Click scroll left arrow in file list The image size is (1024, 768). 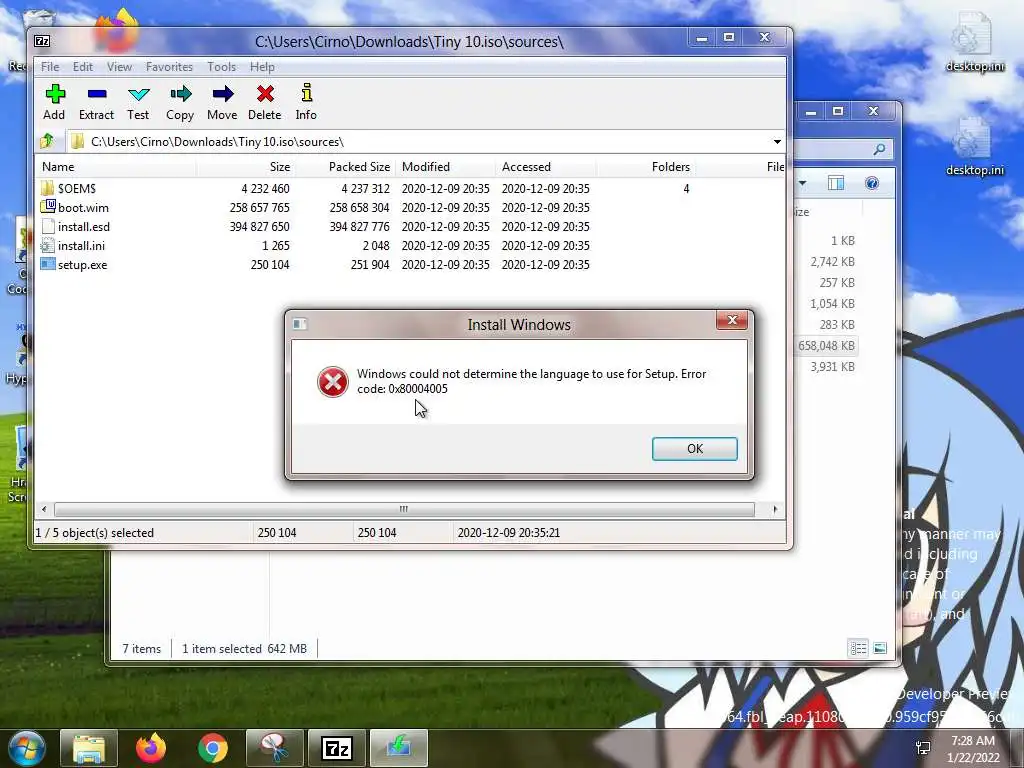(x=44, y=509)
